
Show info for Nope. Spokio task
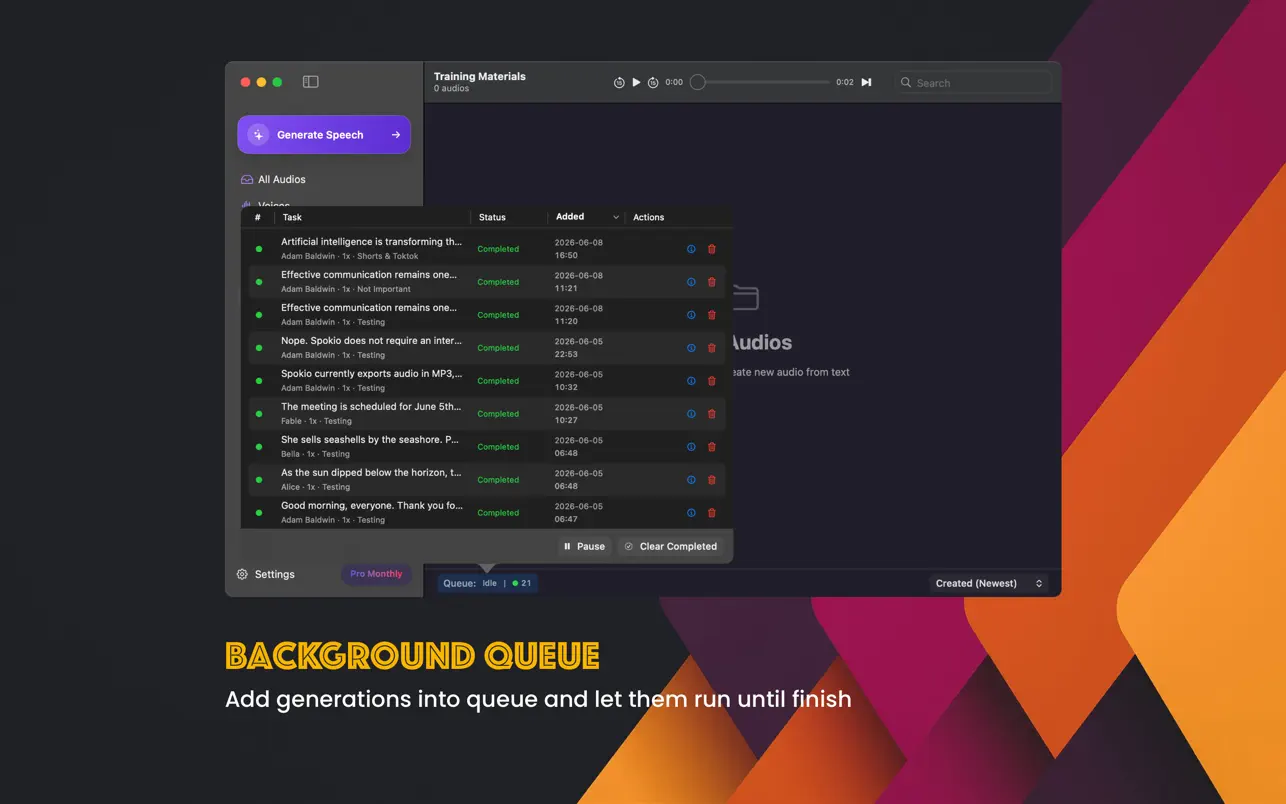coord(691,348)
